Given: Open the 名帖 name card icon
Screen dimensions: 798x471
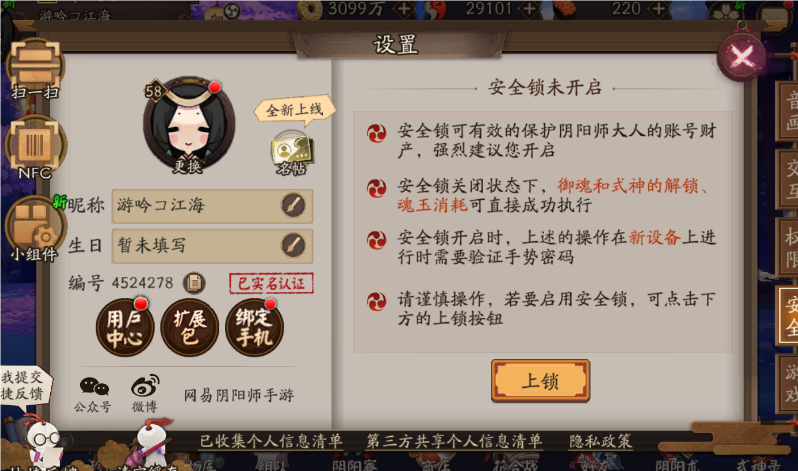Looking at the screenshot, I should [x=292, y=154].
